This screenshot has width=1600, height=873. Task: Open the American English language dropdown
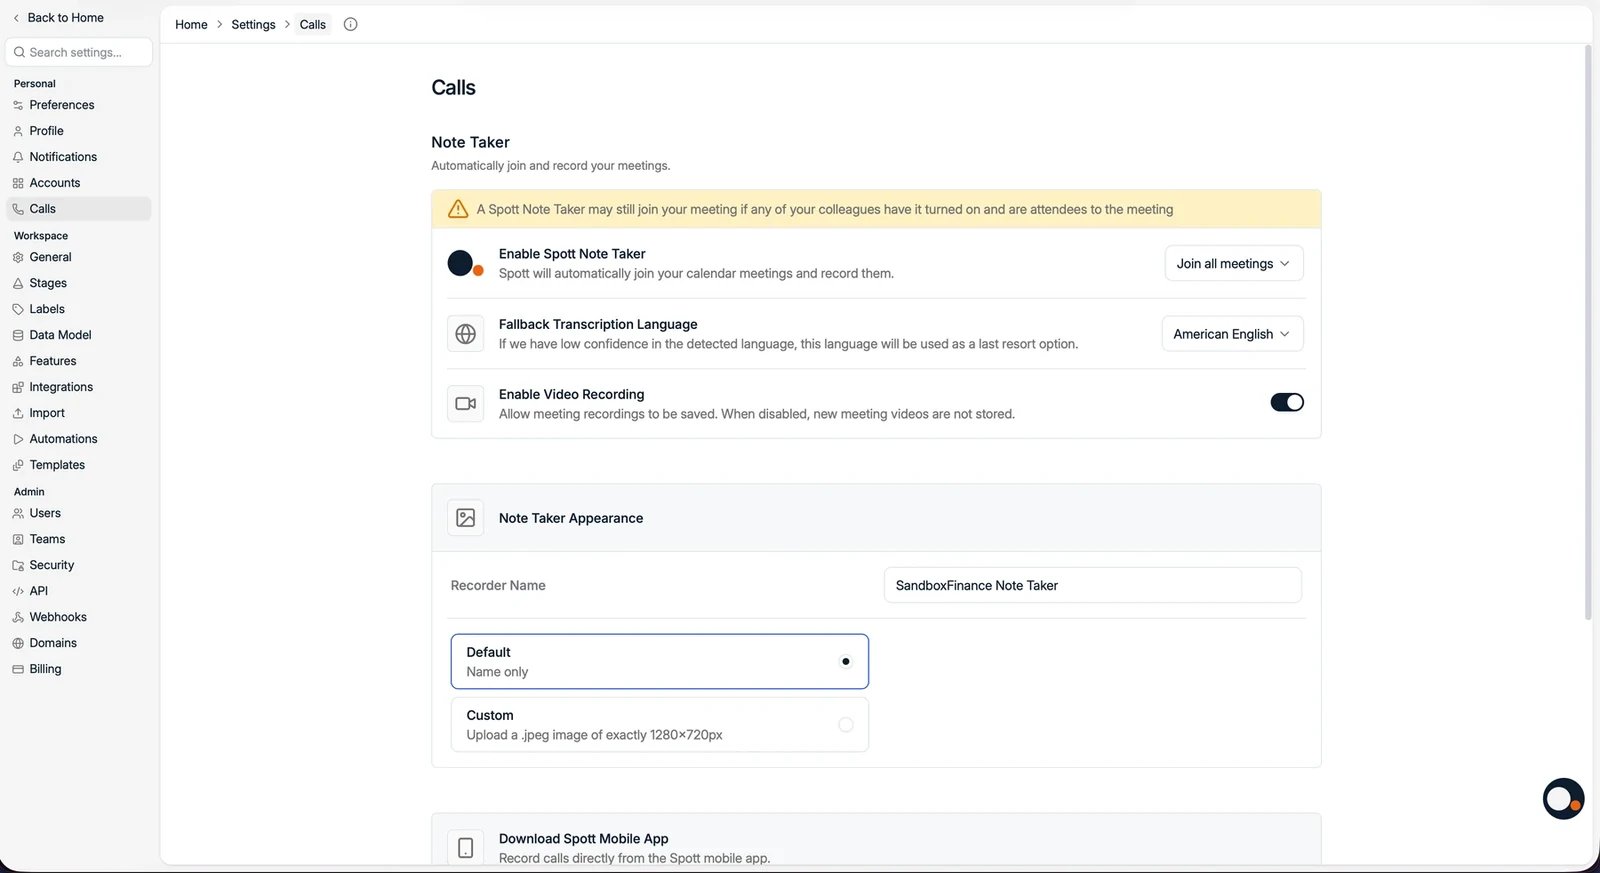click(1232, 334)
